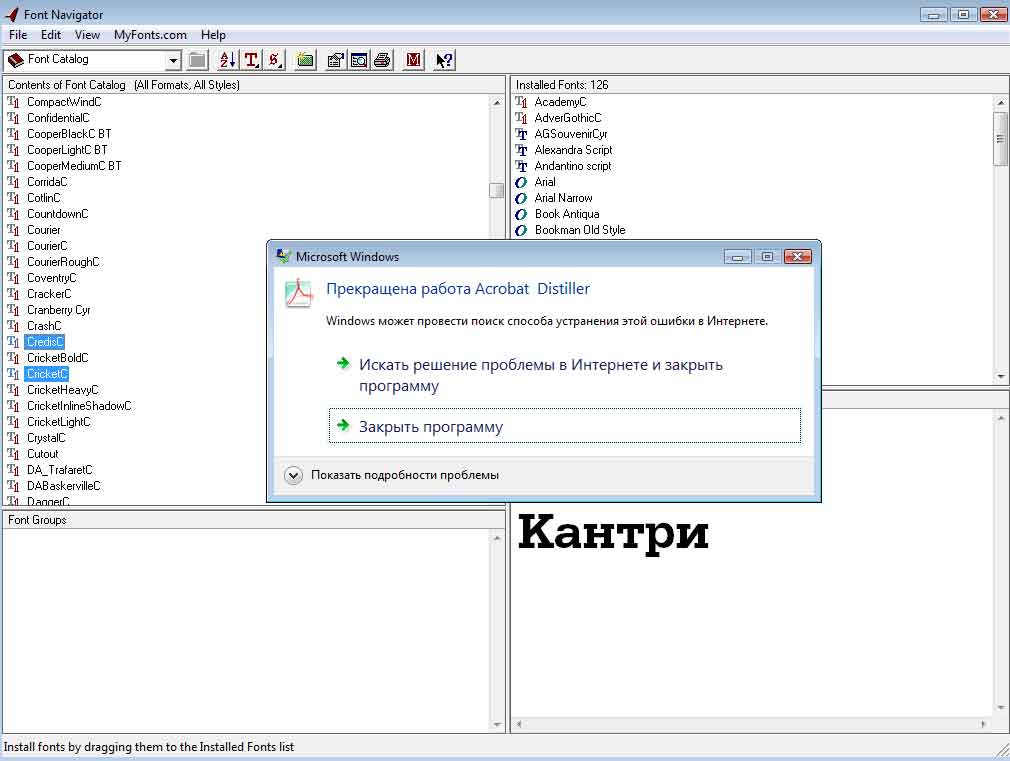
Task: Open the MyFonts.com menu
Action: [150, 35]
